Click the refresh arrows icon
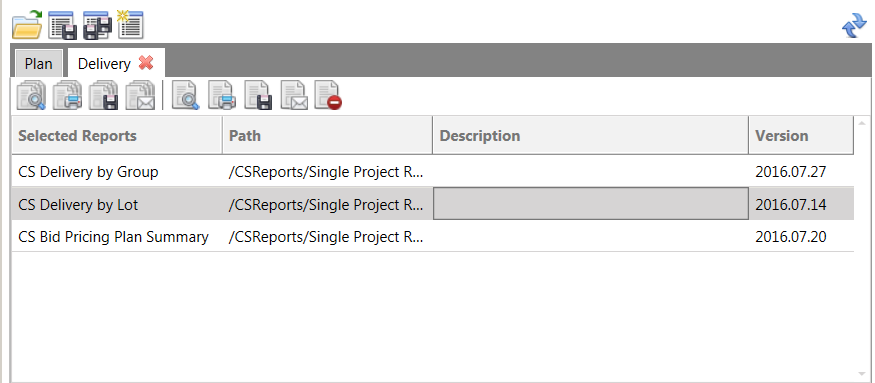Viewport: 875px width, 383px height. click(854, 26)
